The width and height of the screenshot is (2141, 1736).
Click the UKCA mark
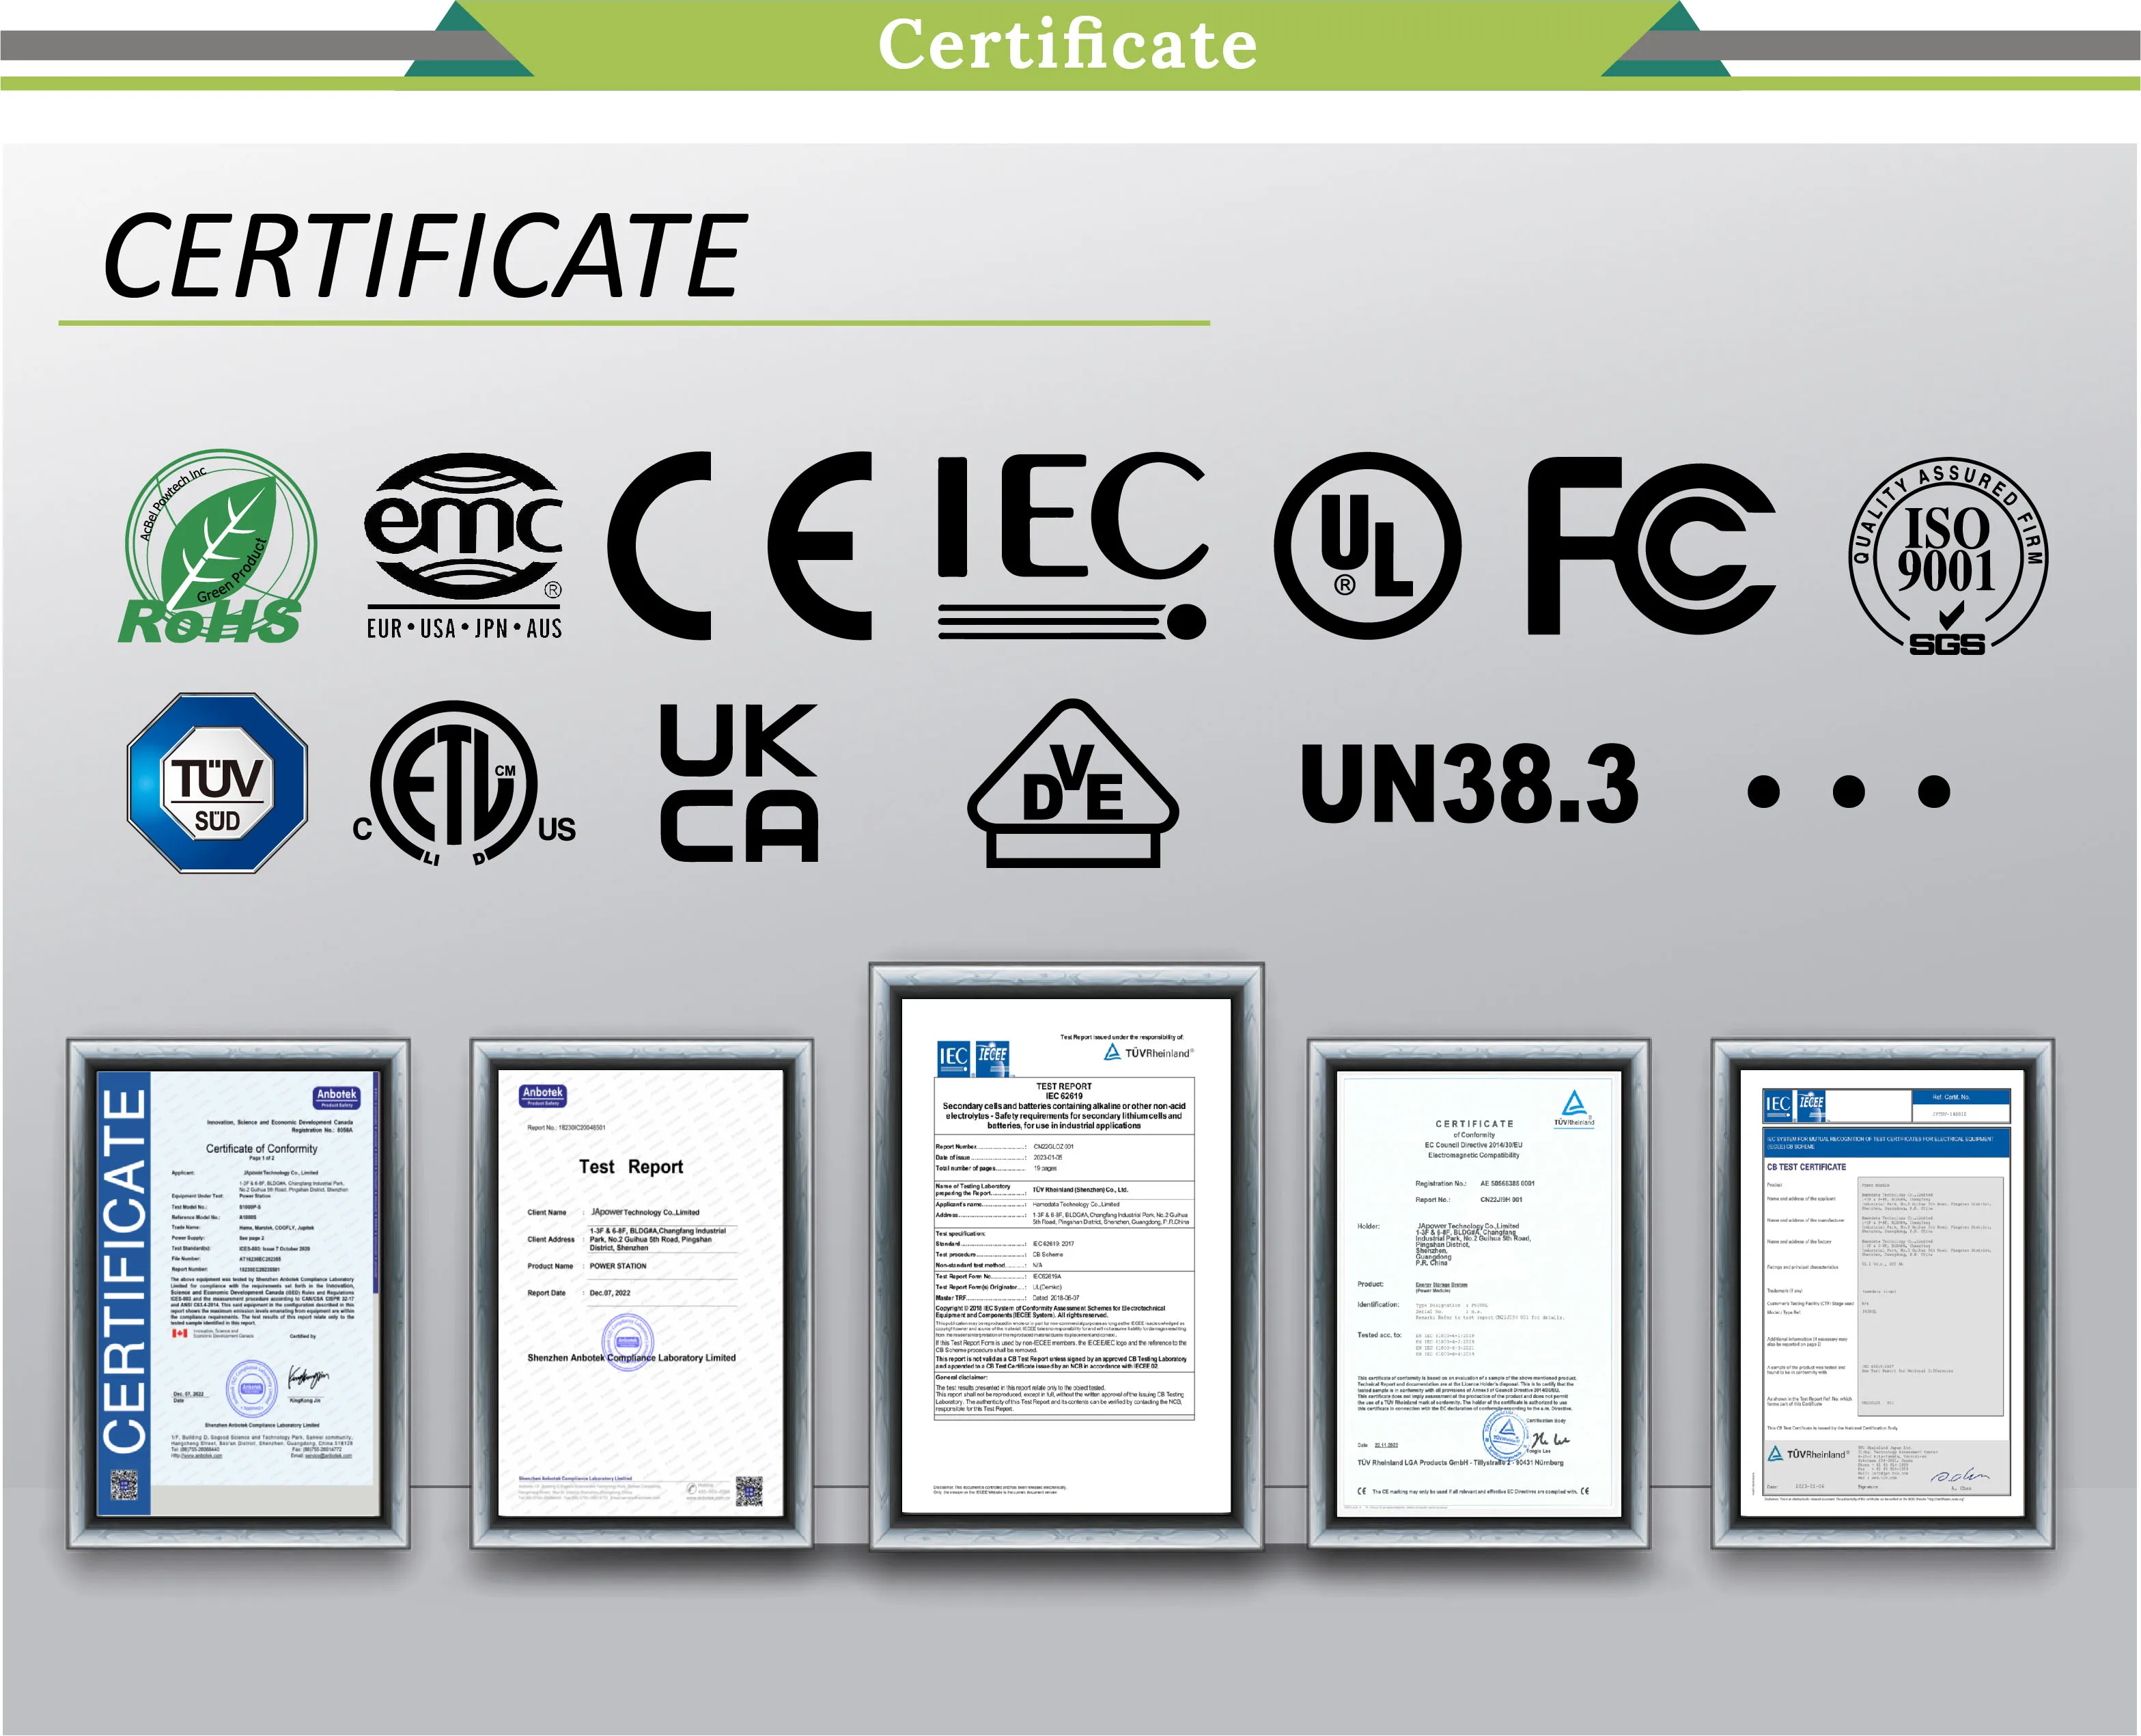(x=738, y=783)
